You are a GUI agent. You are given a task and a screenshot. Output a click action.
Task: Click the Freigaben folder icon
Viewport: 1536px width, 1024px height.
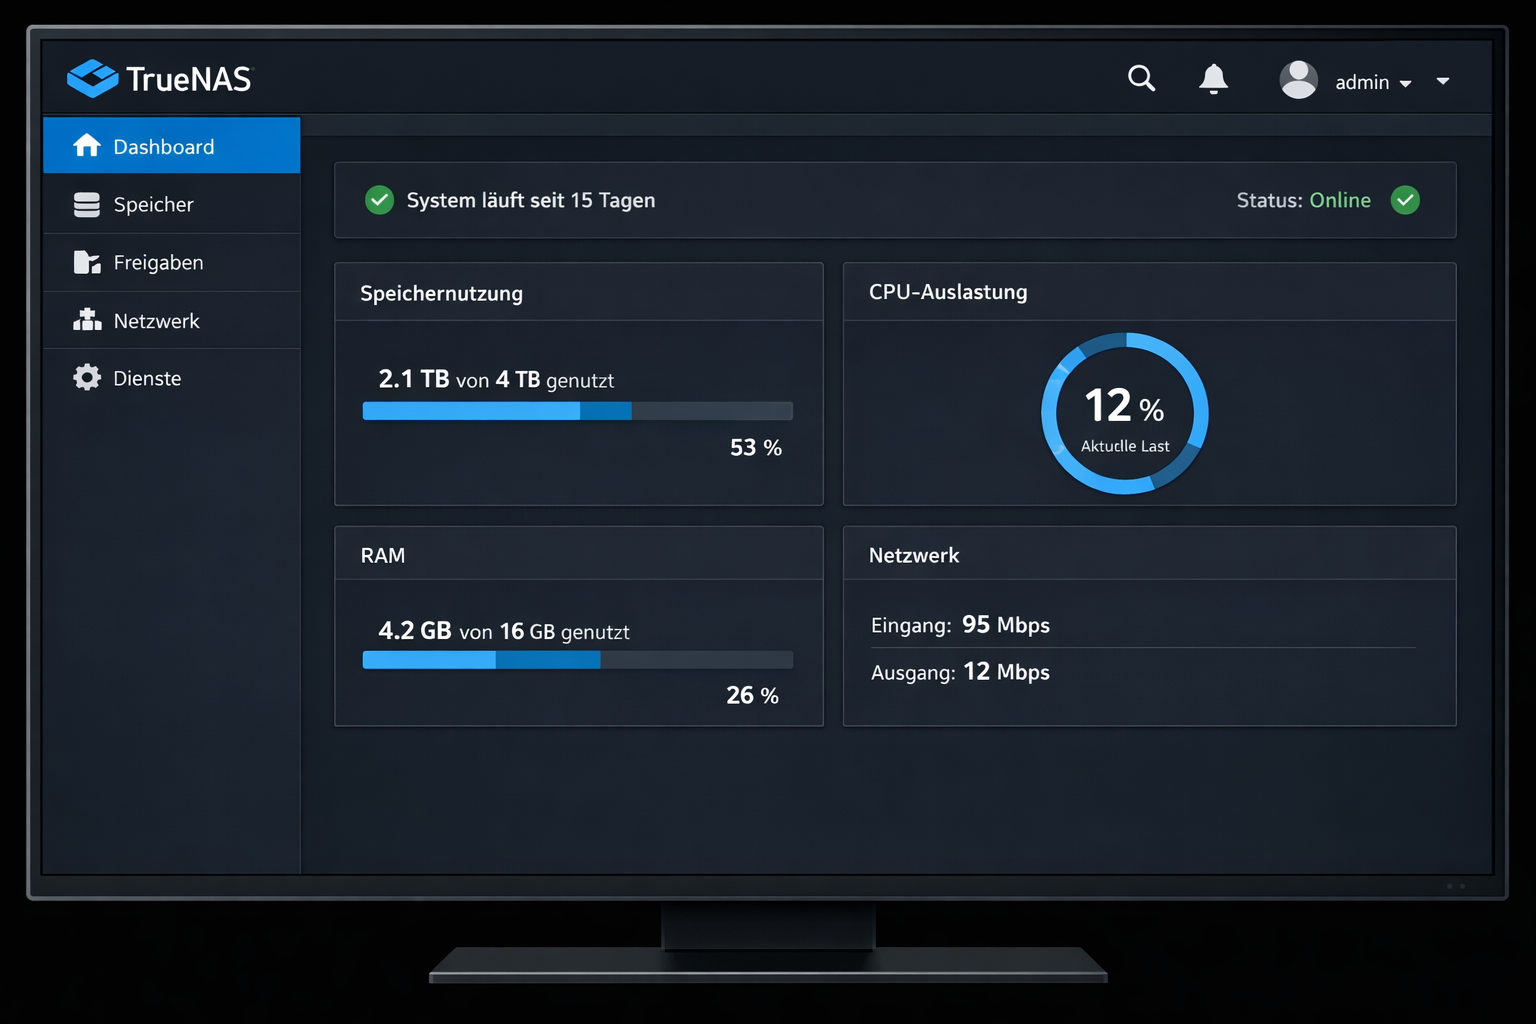(x=86, y=262)
